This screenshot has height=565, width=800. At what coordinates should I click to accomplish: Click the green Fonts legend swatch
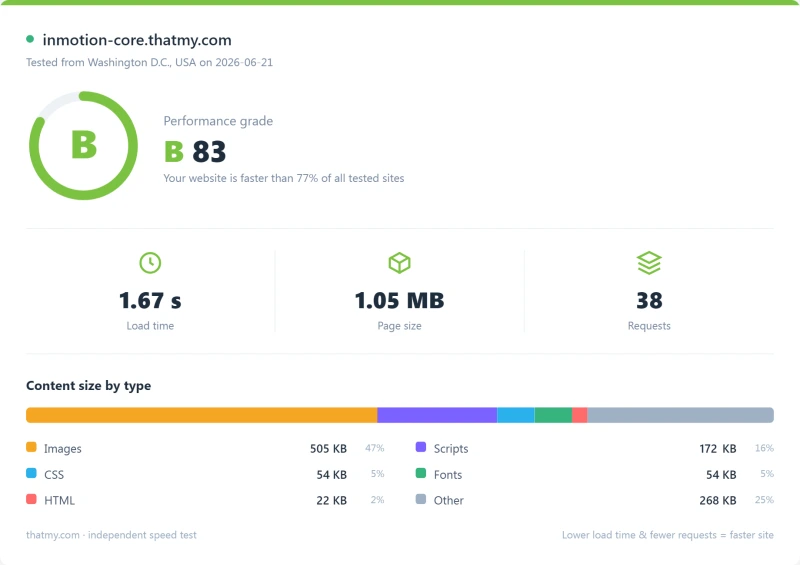tap(421, 473)
